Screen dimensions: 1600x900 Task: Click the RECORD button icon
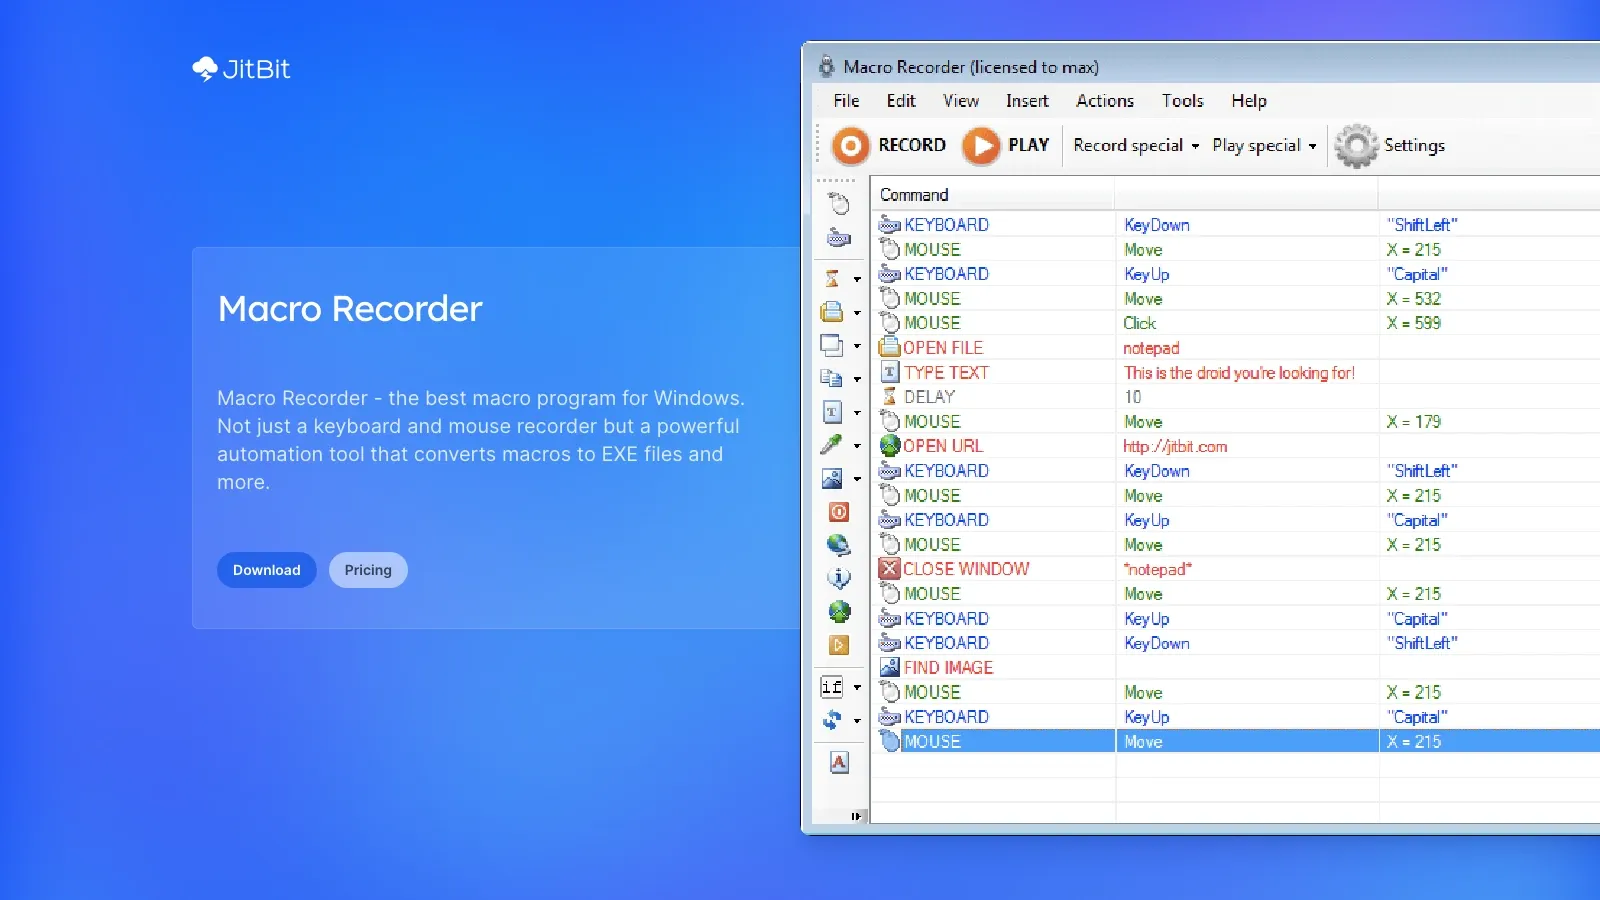coord(850,146)
